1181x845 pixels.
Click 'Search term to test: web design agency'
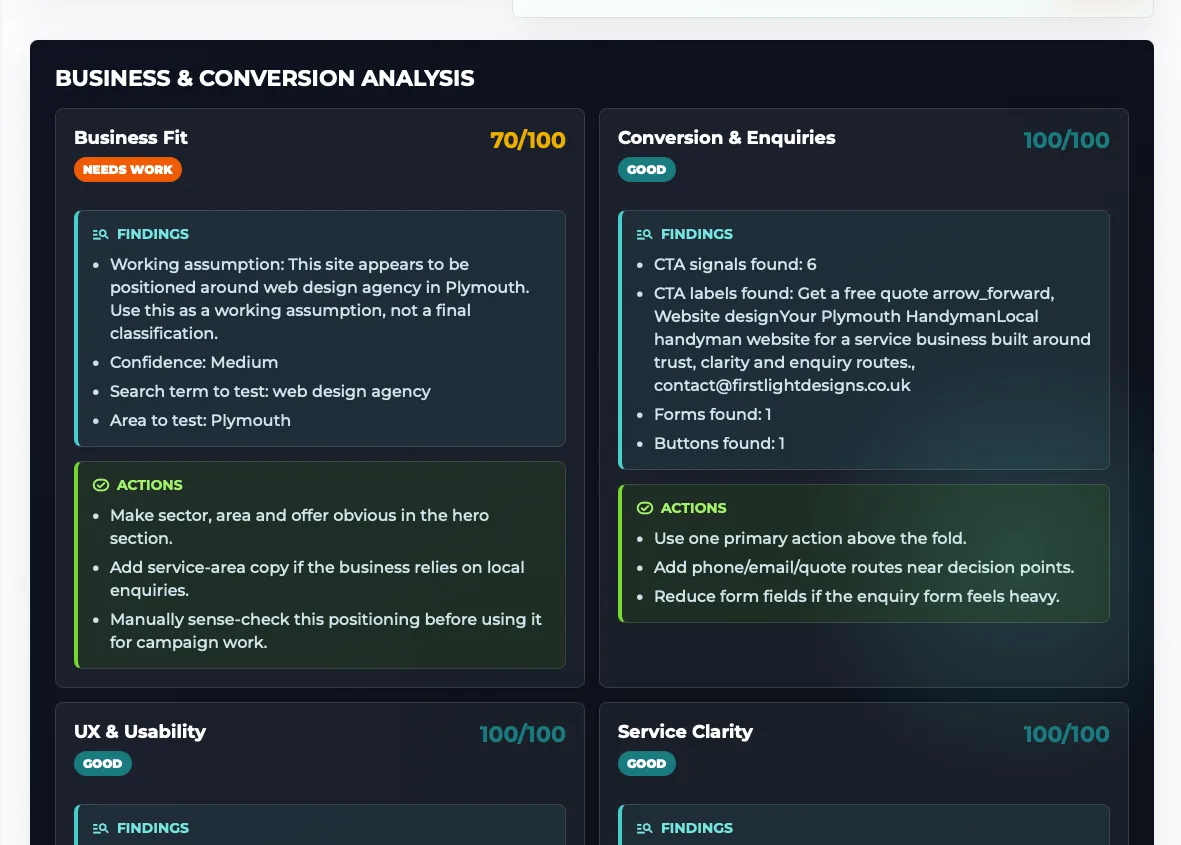tap(270, 392)
